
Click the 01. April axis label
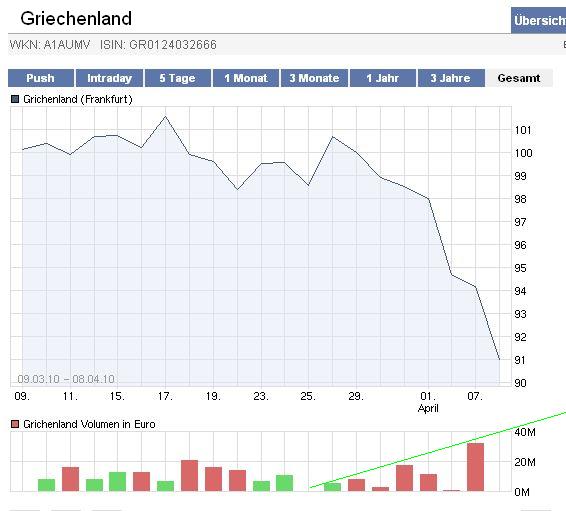428,402
